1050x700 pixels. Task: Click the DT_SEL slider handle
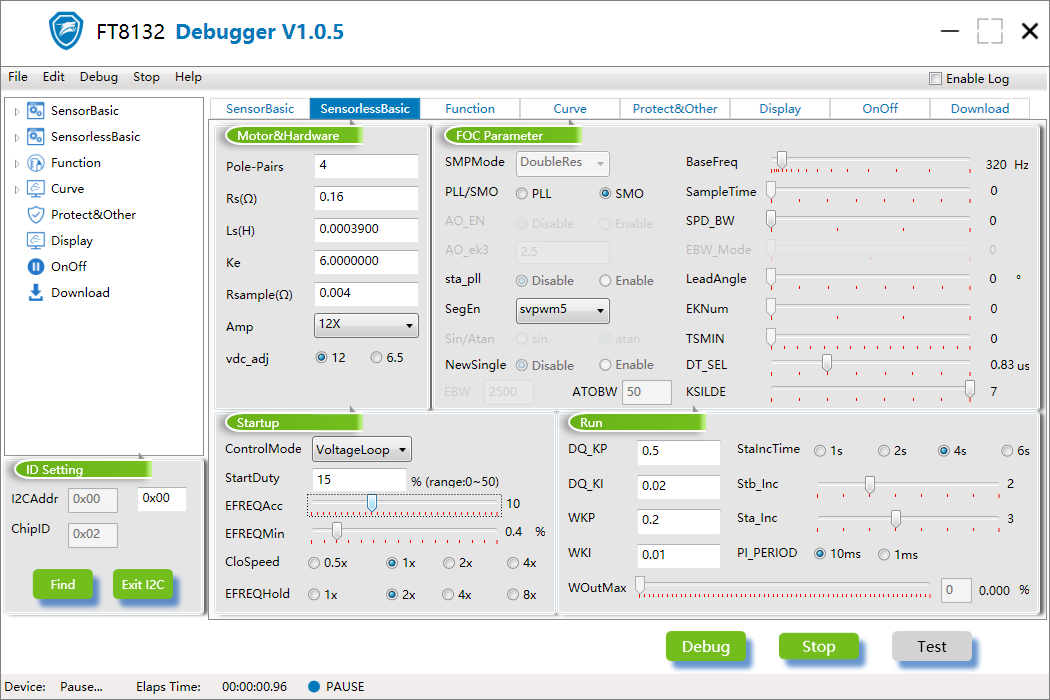click(x=827, y=363)
